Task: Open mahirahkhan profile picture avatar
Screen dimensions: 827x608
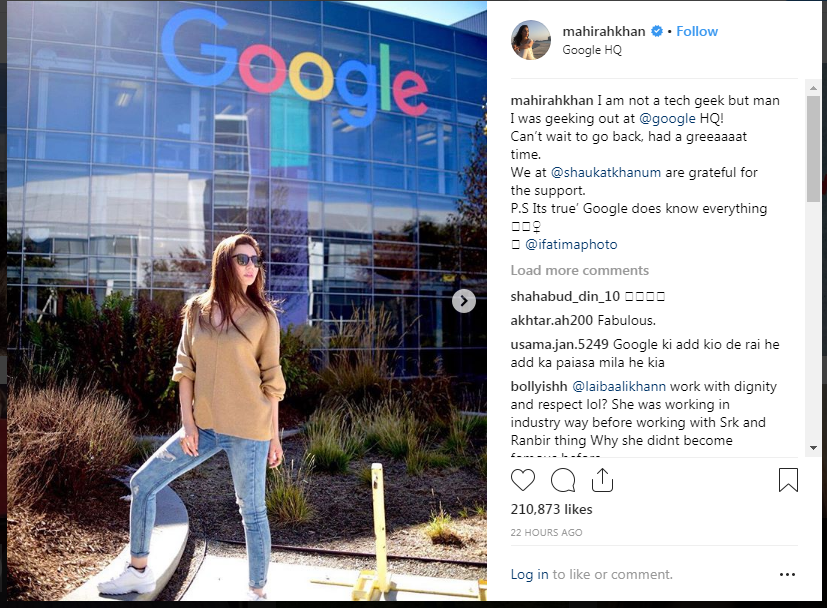Action: [x=531, y=40]
